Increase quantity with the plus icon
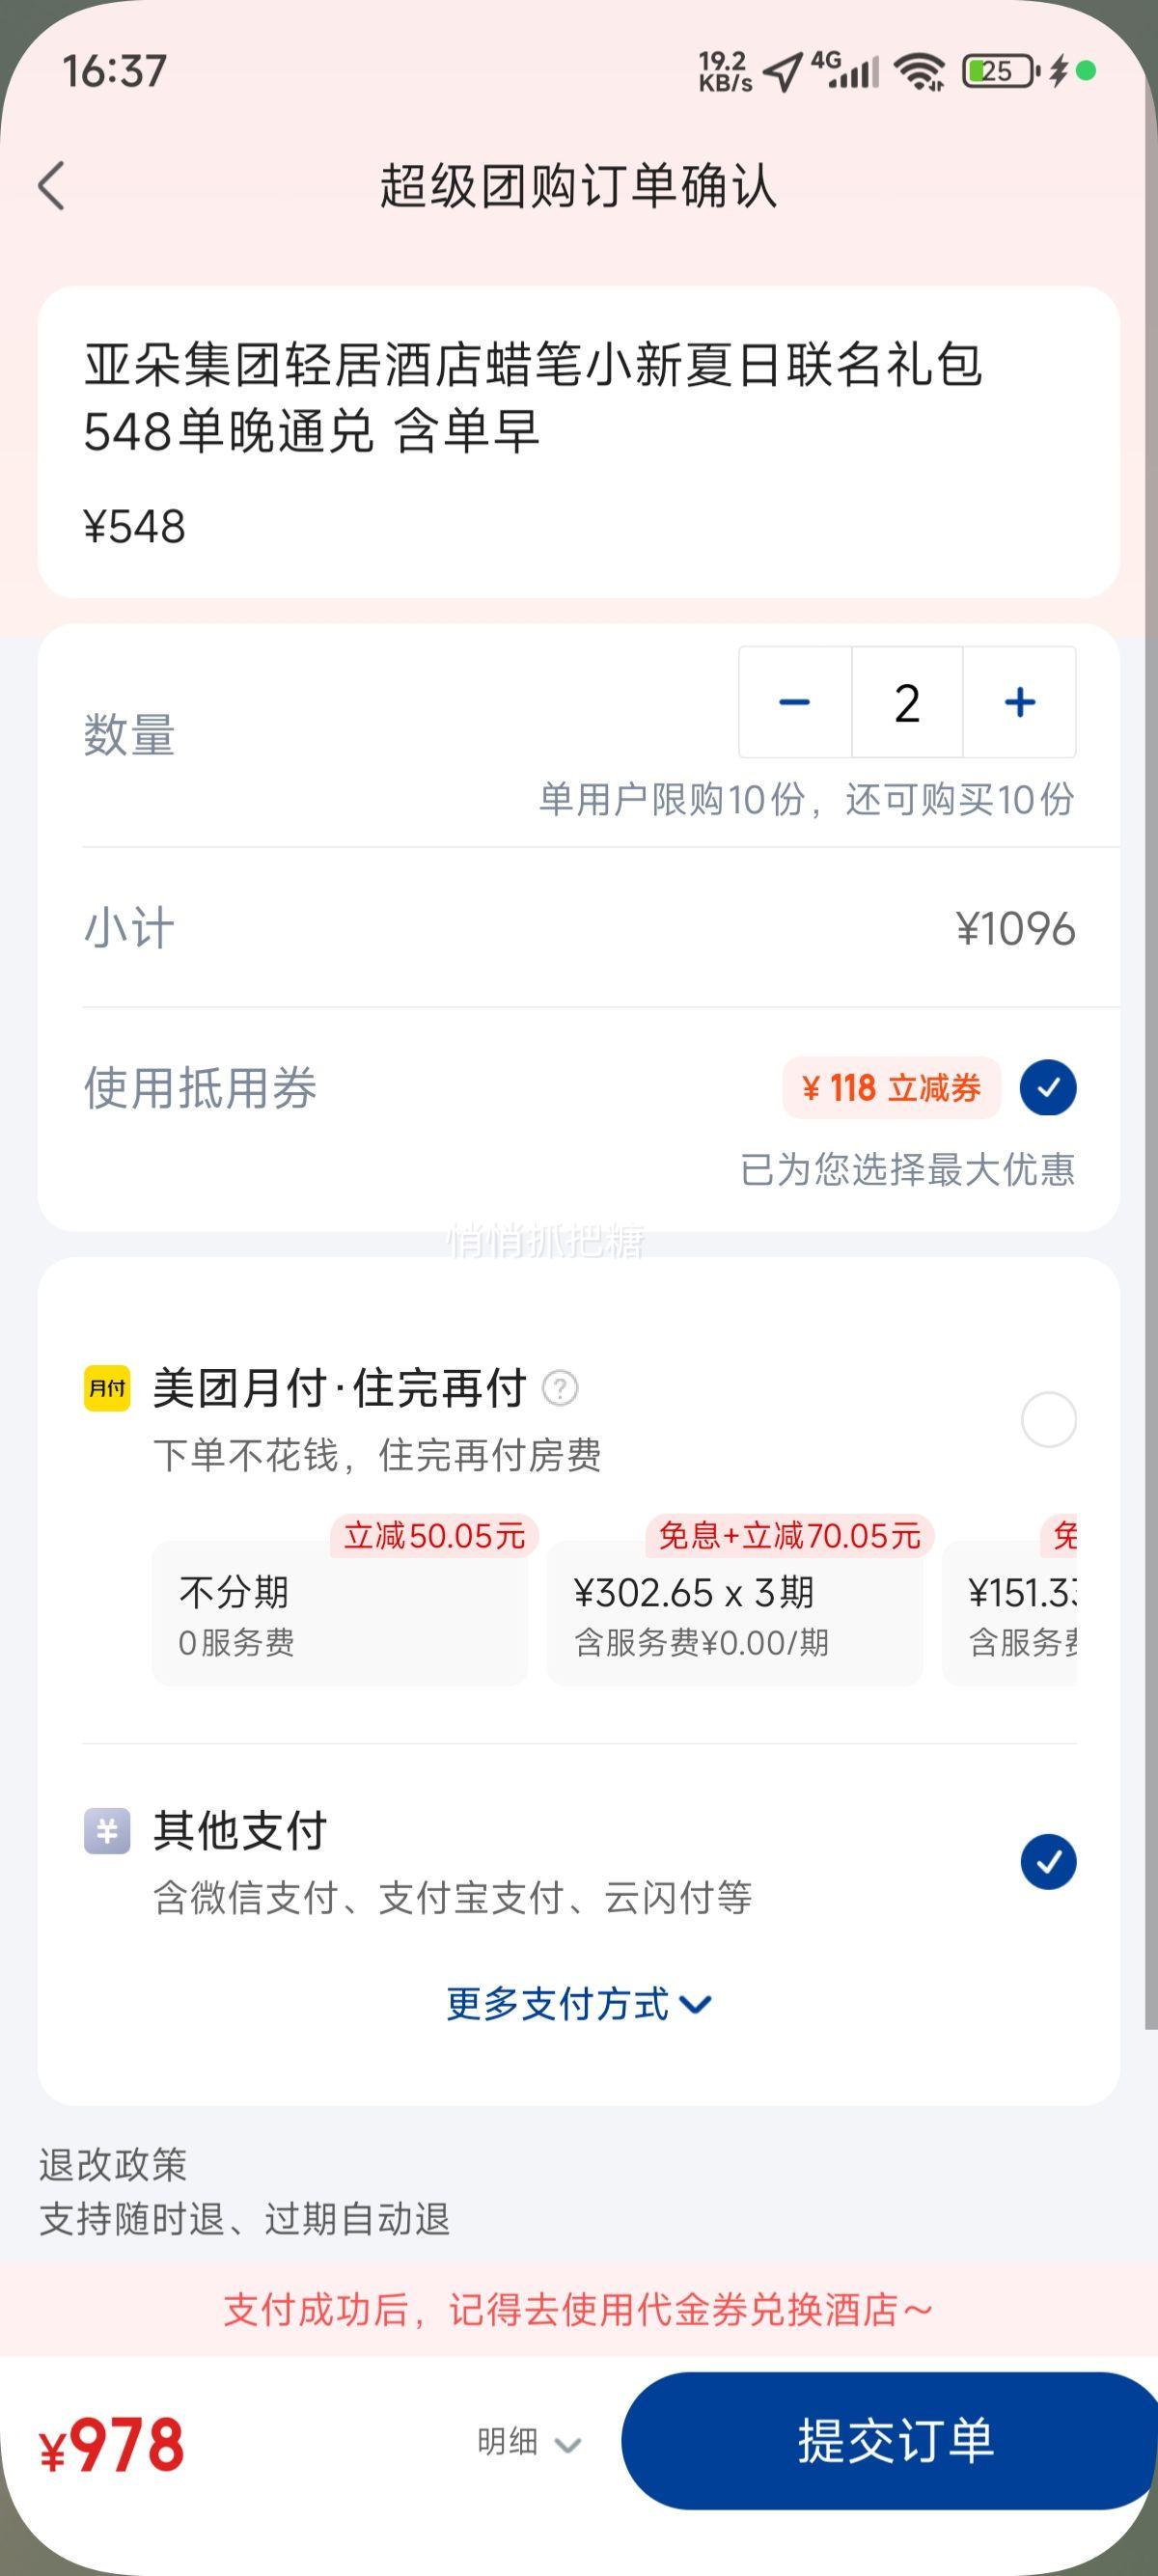Viewport: 1158px width, 2576px height. (x=1020, y=702)
